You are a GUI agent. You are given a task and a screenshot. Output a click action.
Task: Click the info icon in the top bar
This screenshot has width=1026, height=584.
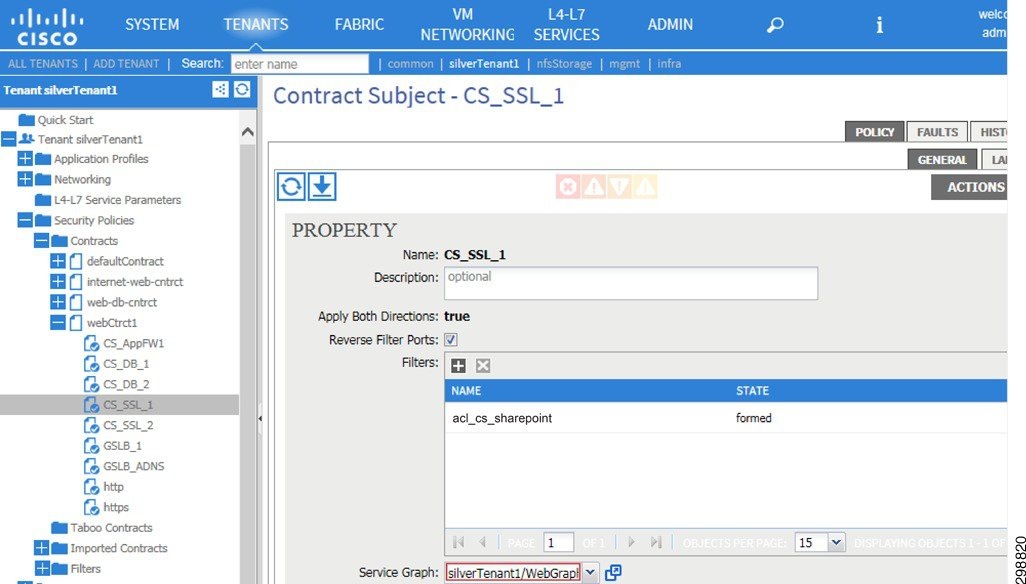(879, 26)
